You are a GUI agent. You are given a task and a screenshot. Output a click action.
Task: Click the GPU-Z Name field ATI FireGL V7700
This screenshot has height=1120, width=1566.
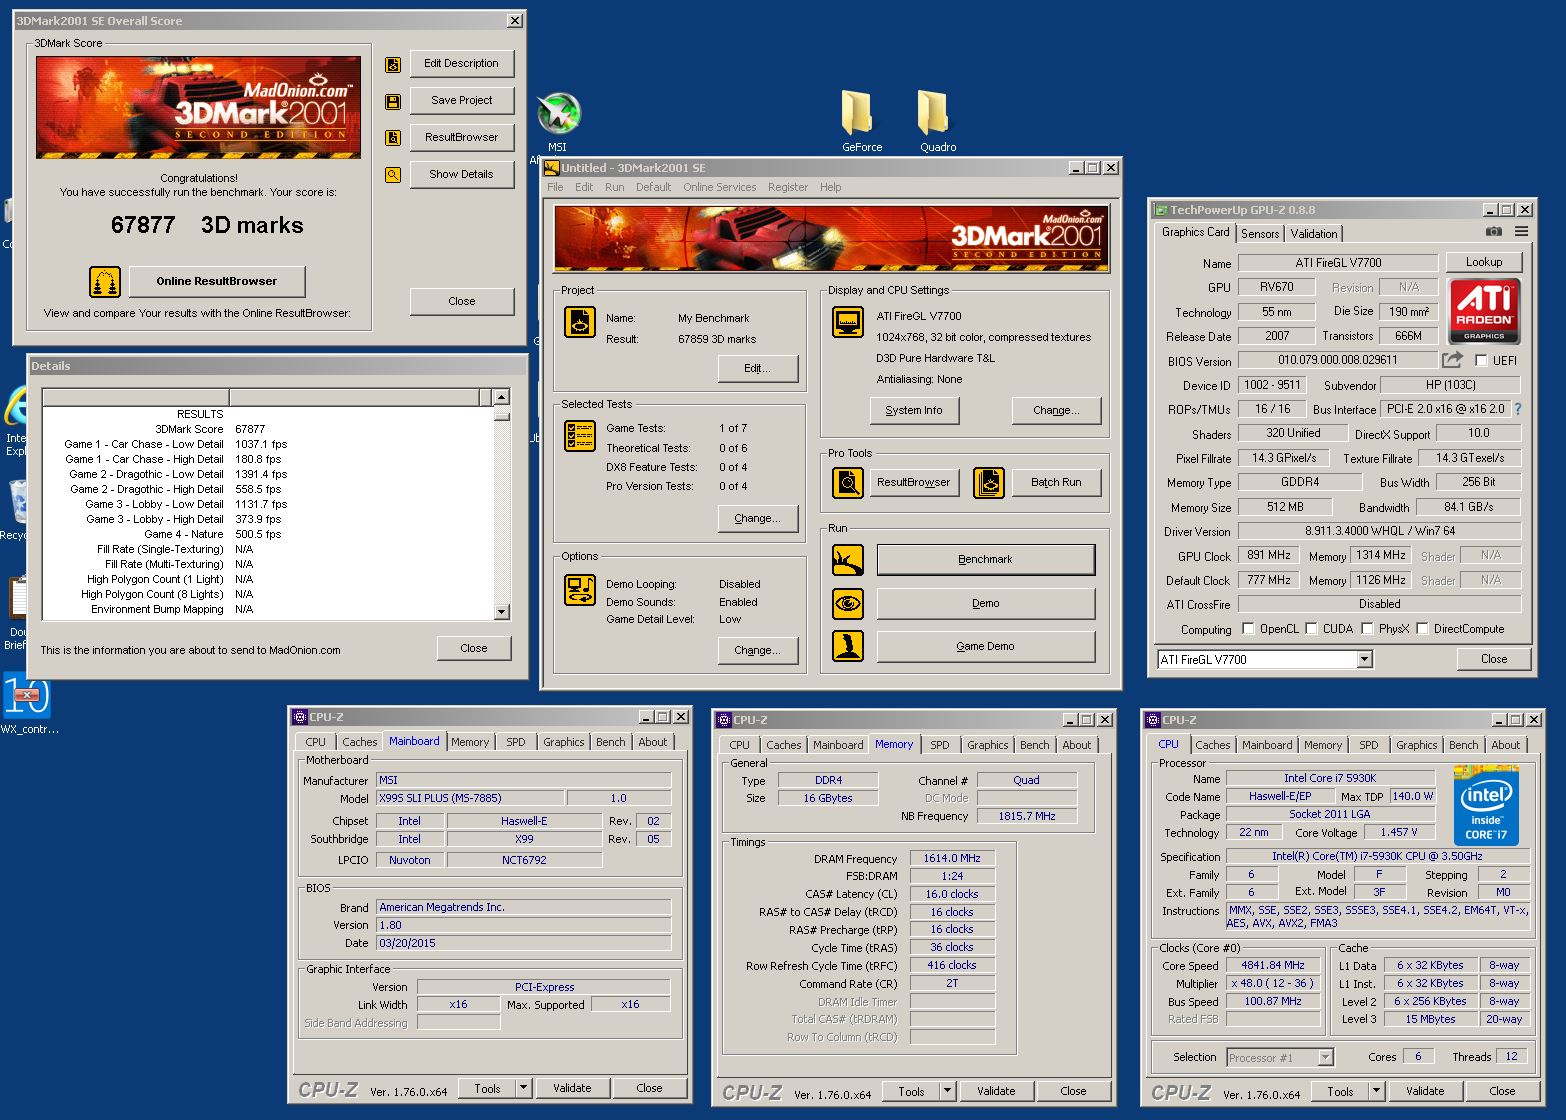(x=1338, y=263)
